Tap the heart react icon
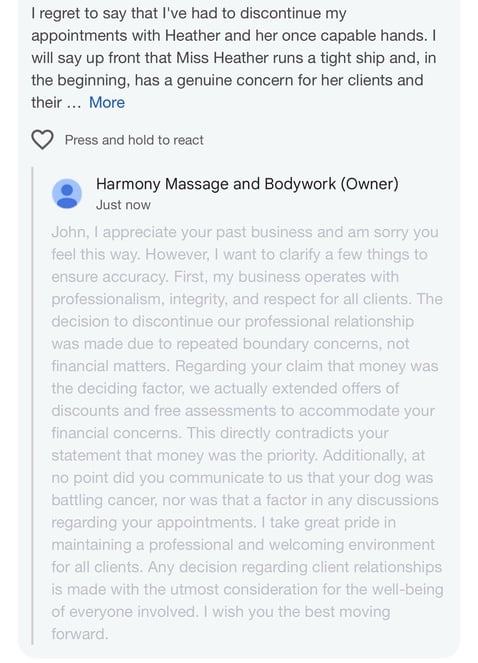The width and height of the screenshot is (478, 663). [42, 140]
